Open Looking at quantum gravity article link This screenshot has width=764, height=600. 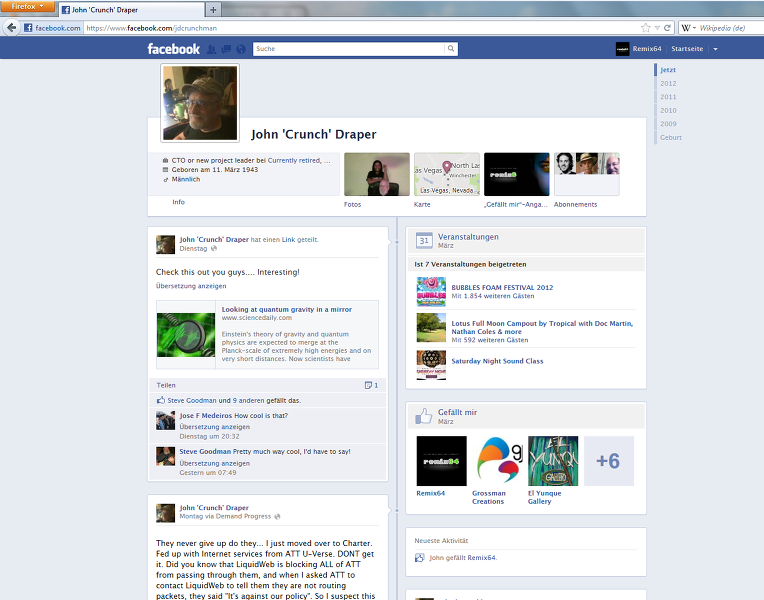pyautogui.click(x=286, y=310)
